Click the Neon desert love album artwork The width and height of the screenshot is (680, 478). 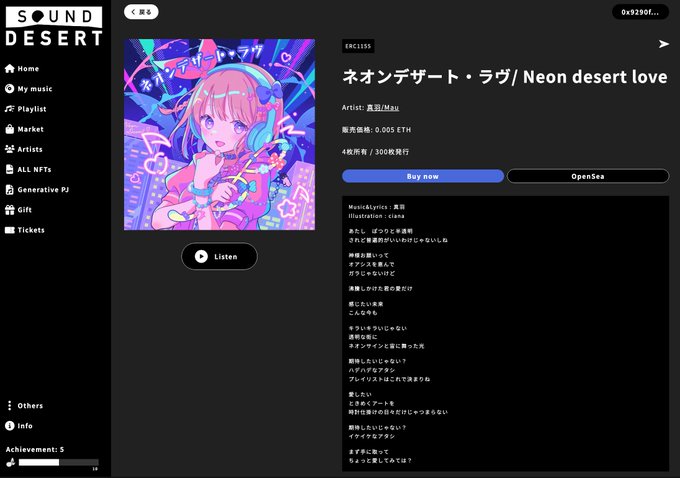[x=219, y=134]
